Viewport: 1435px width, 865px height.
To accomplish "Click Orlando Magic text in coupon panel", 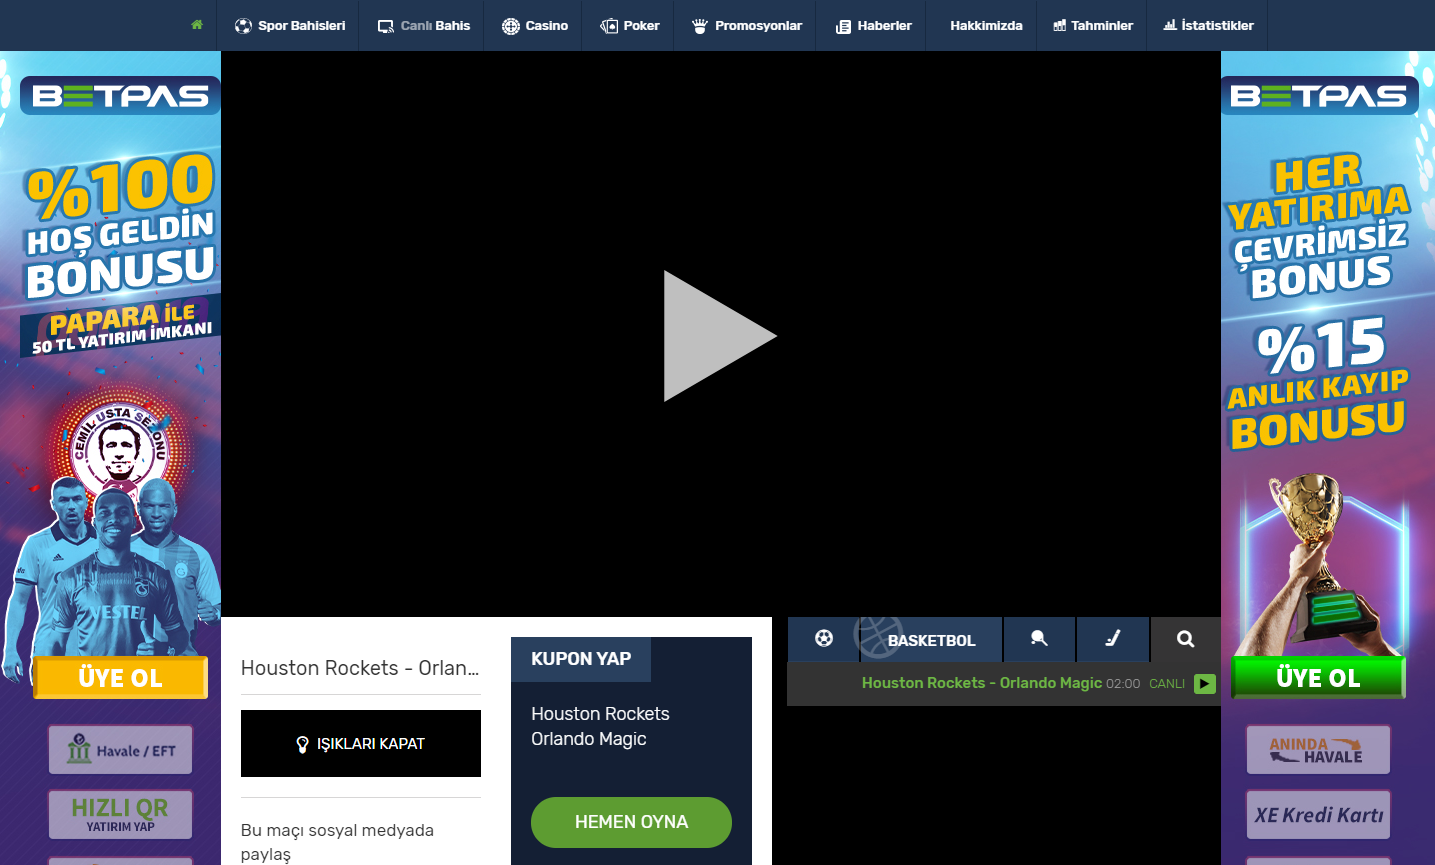I will coord(589,739).
